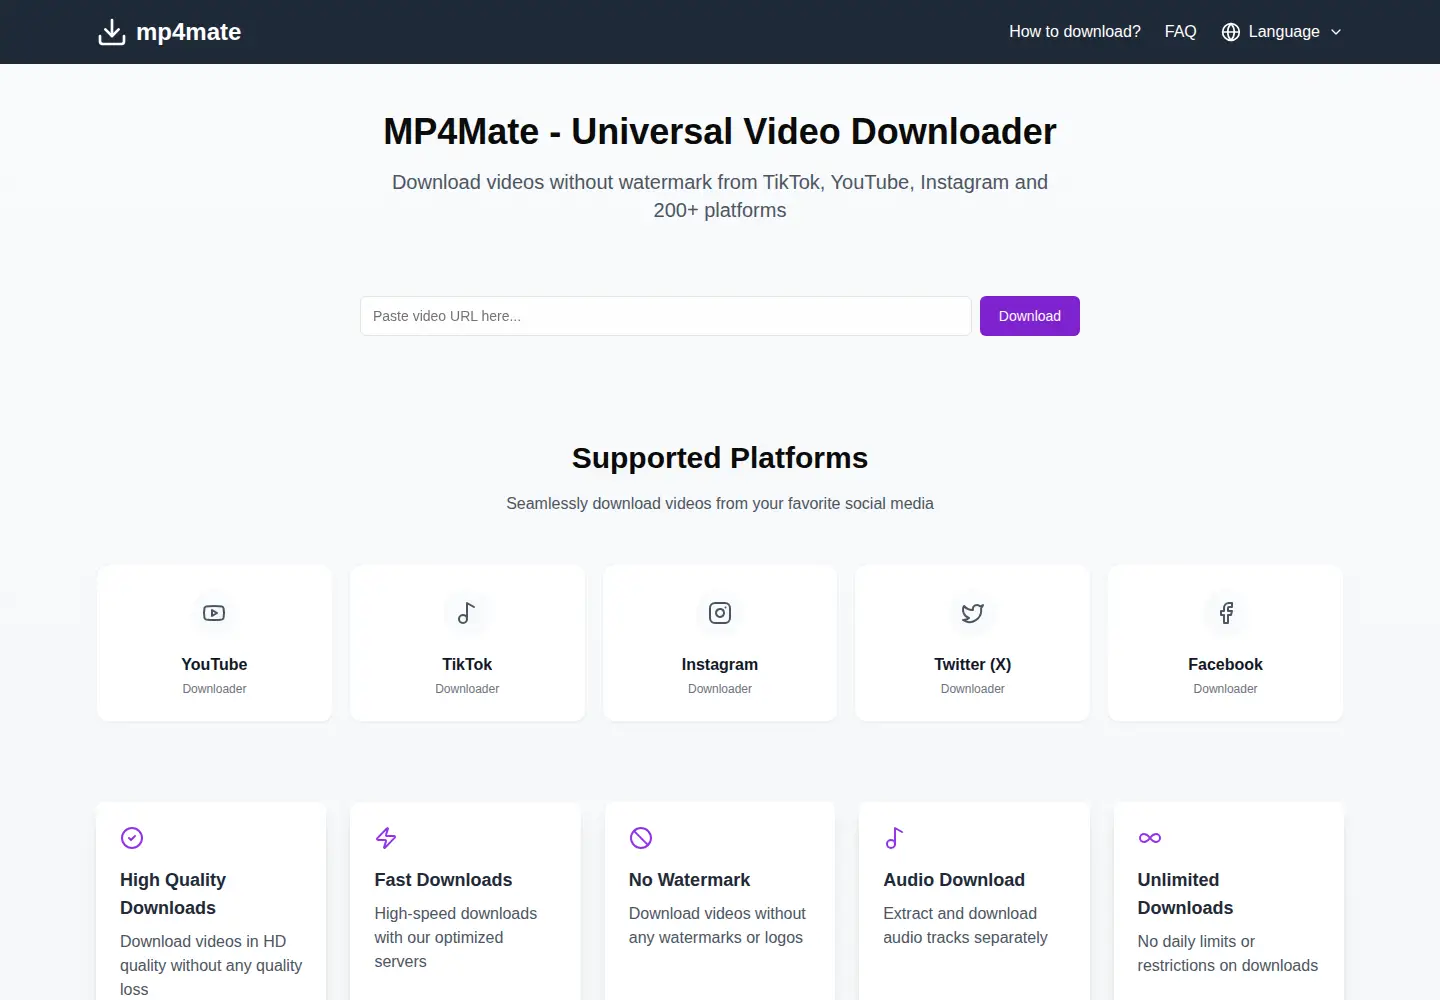Image resolution: width=1440 pixels, height=1000 pixels.
Task: Click 'Download videos without any watermarks' description
Action: (x=717, y=925)
